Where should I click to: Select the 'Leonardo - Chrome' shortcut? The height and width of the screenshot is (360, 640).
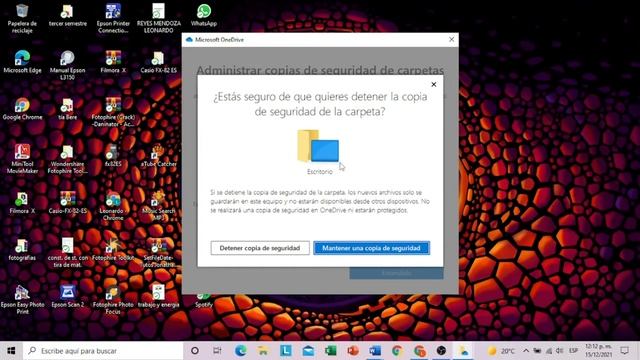[x=113, y=206]
